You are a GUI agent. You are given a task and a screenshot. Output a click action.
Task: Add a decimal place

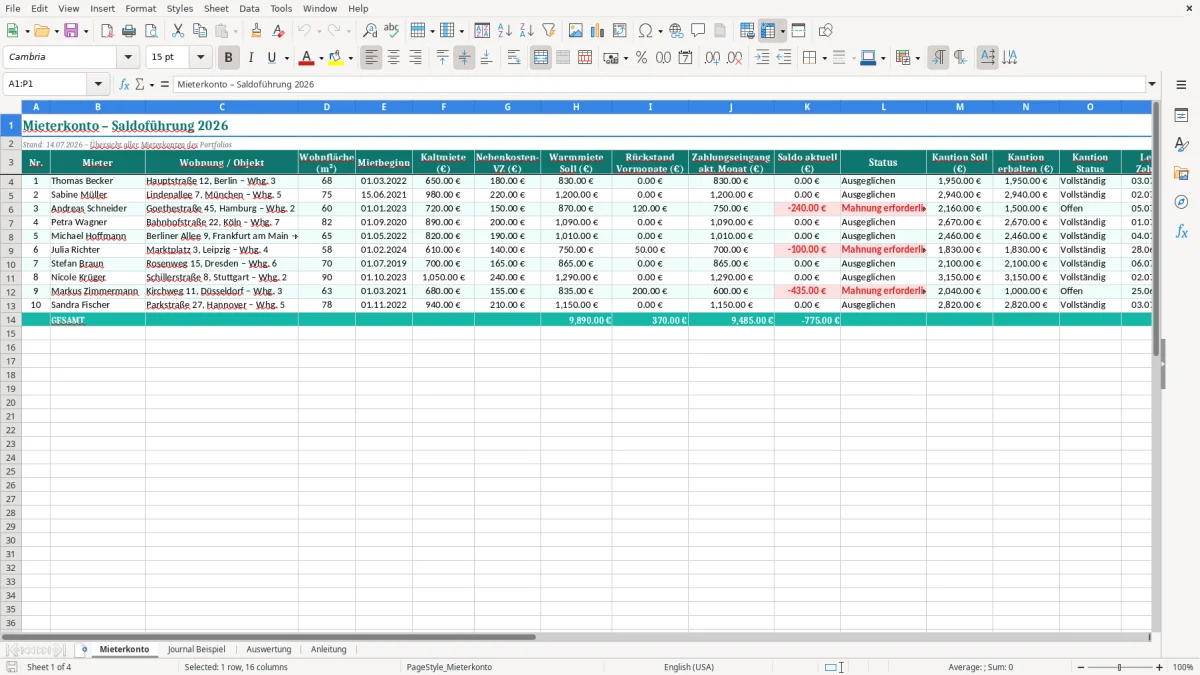[x=713, y=58]
